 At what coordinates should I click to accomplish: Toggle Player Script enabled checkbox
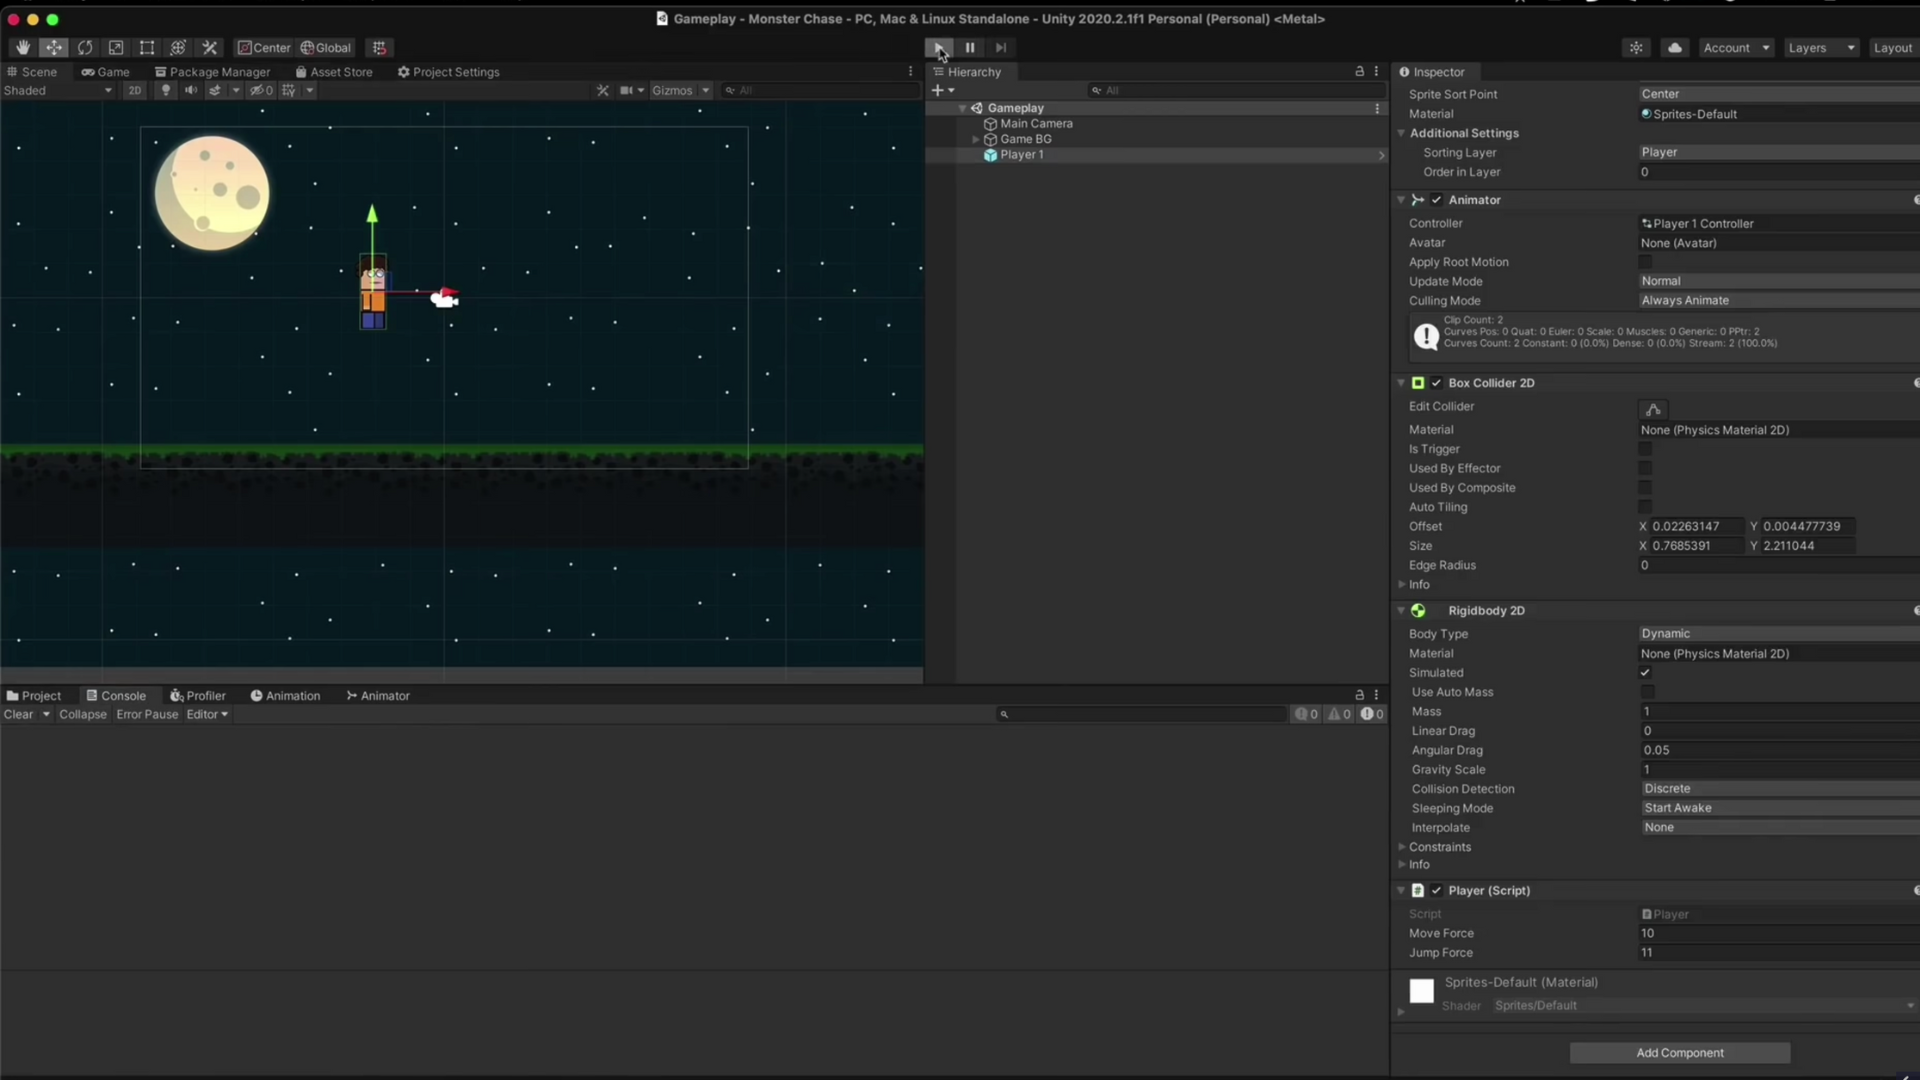tap(1437, 890)
